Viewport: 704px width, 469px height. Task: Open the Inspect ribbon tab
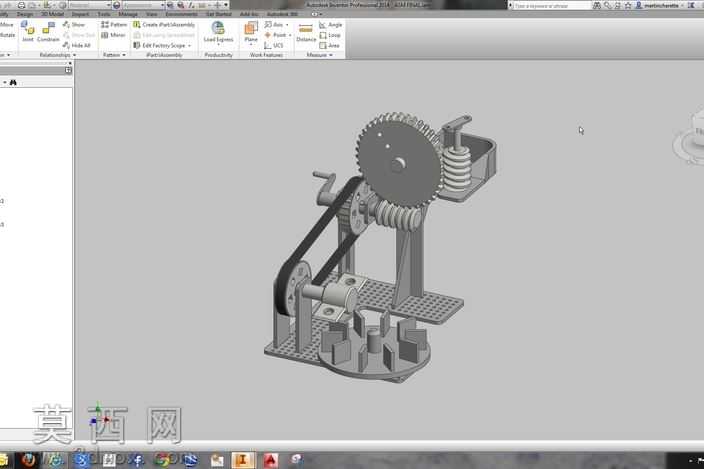tap(80, 14)
